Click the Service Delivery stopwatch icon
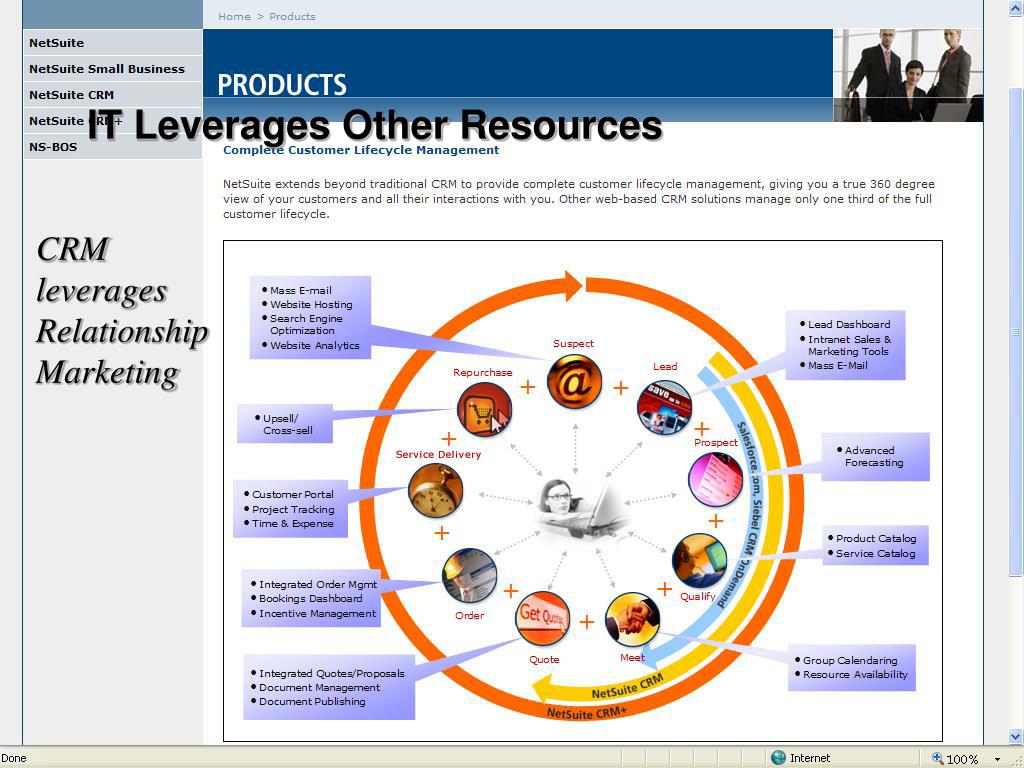This screenshot has height=768, width=1024. (436, 490)
